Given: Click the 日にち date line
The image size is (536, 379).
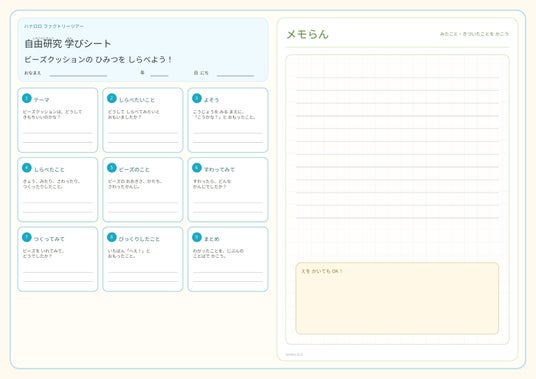Looking at the screenshot, I should click(235, 75).
